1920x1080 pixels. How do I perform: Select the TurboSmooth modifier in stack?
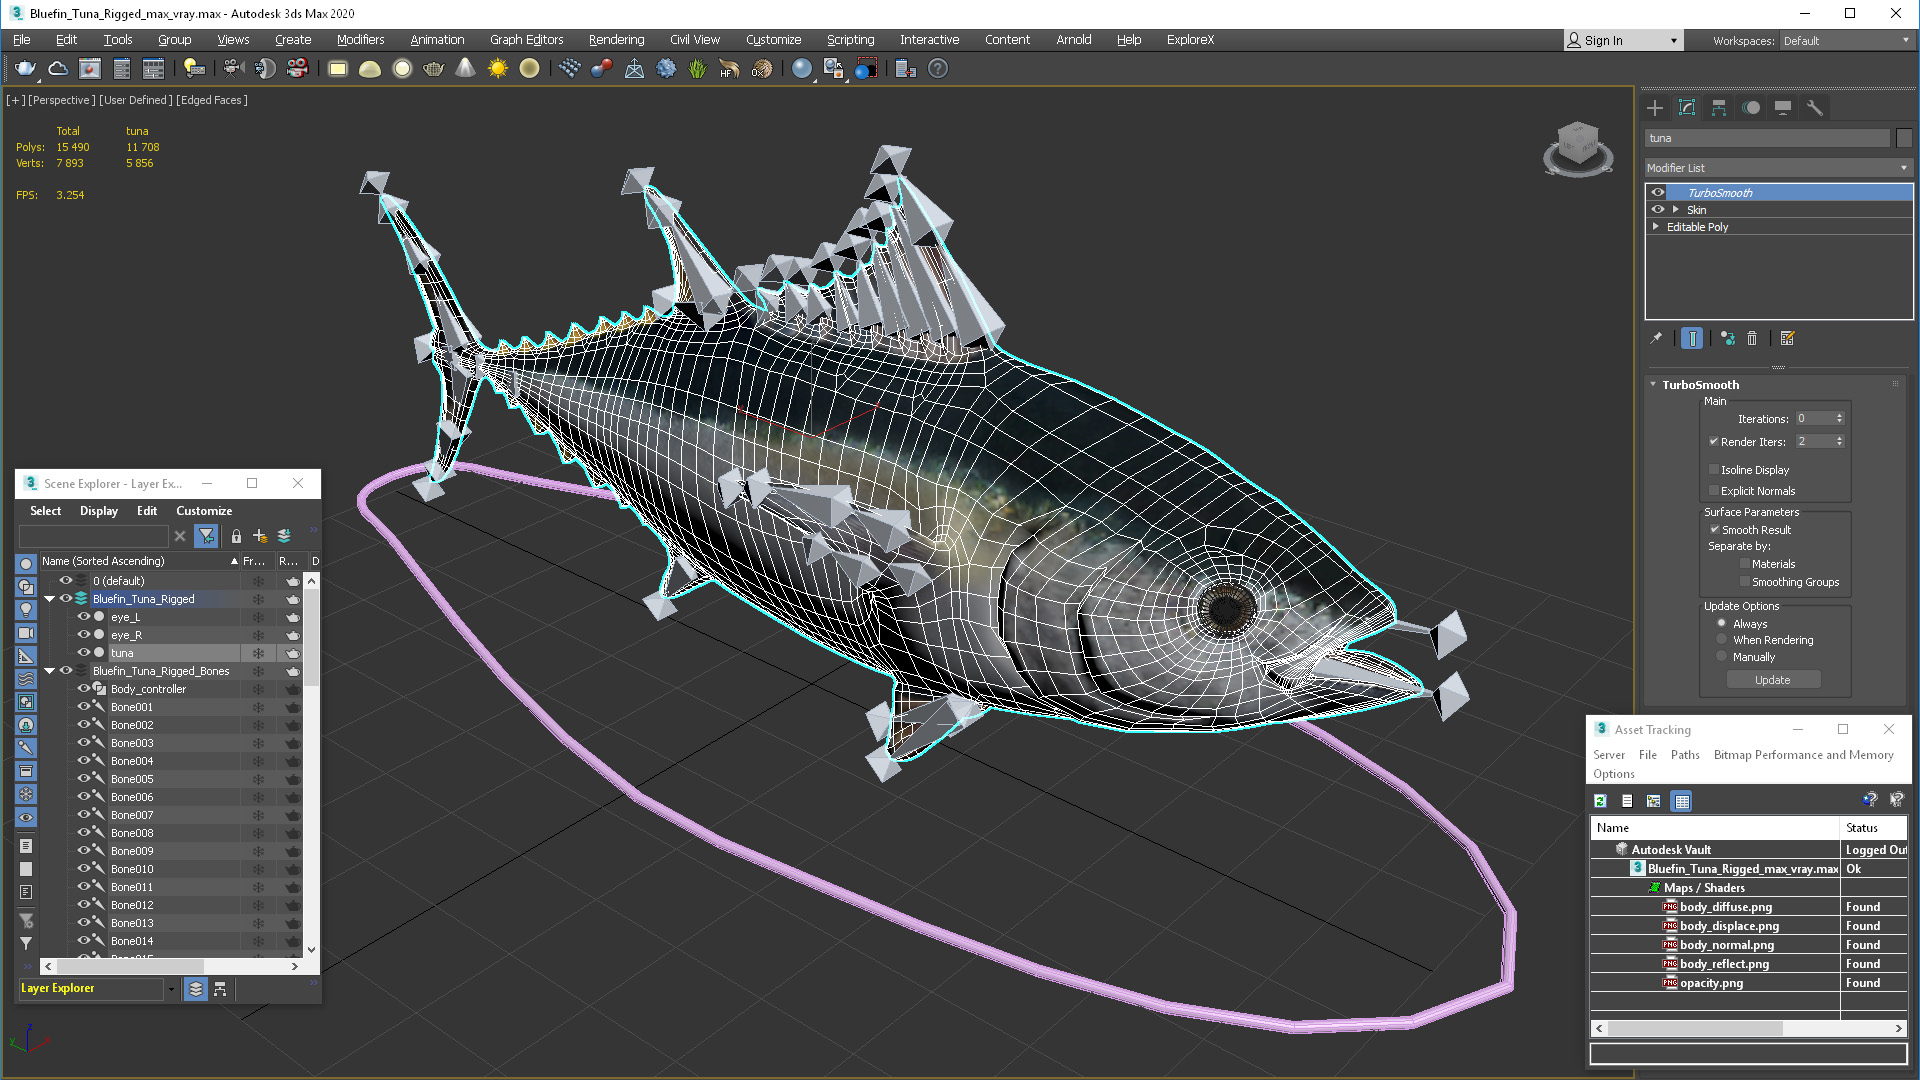(1718, 193)
